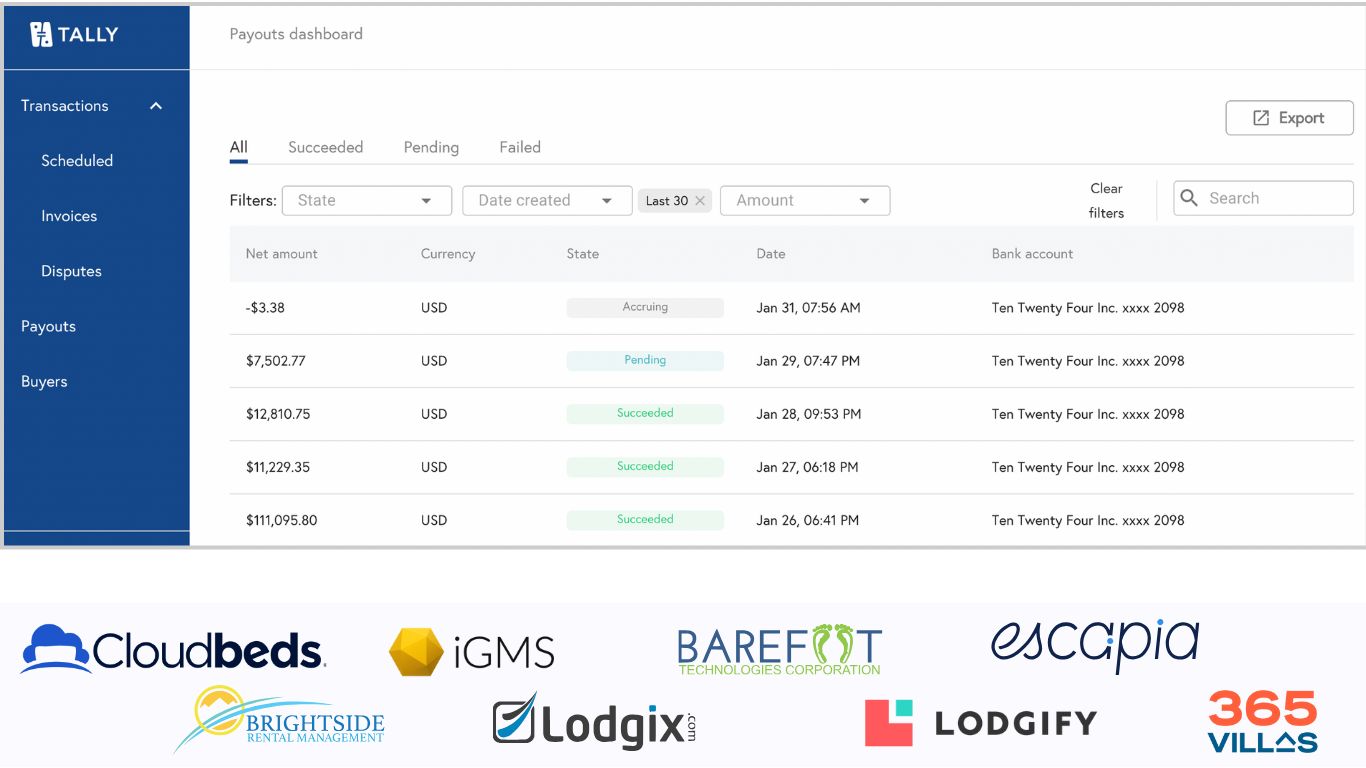This screenshot has height=768, width=1366.
Task: Click Clear filters
Action: click(1106, 200)
